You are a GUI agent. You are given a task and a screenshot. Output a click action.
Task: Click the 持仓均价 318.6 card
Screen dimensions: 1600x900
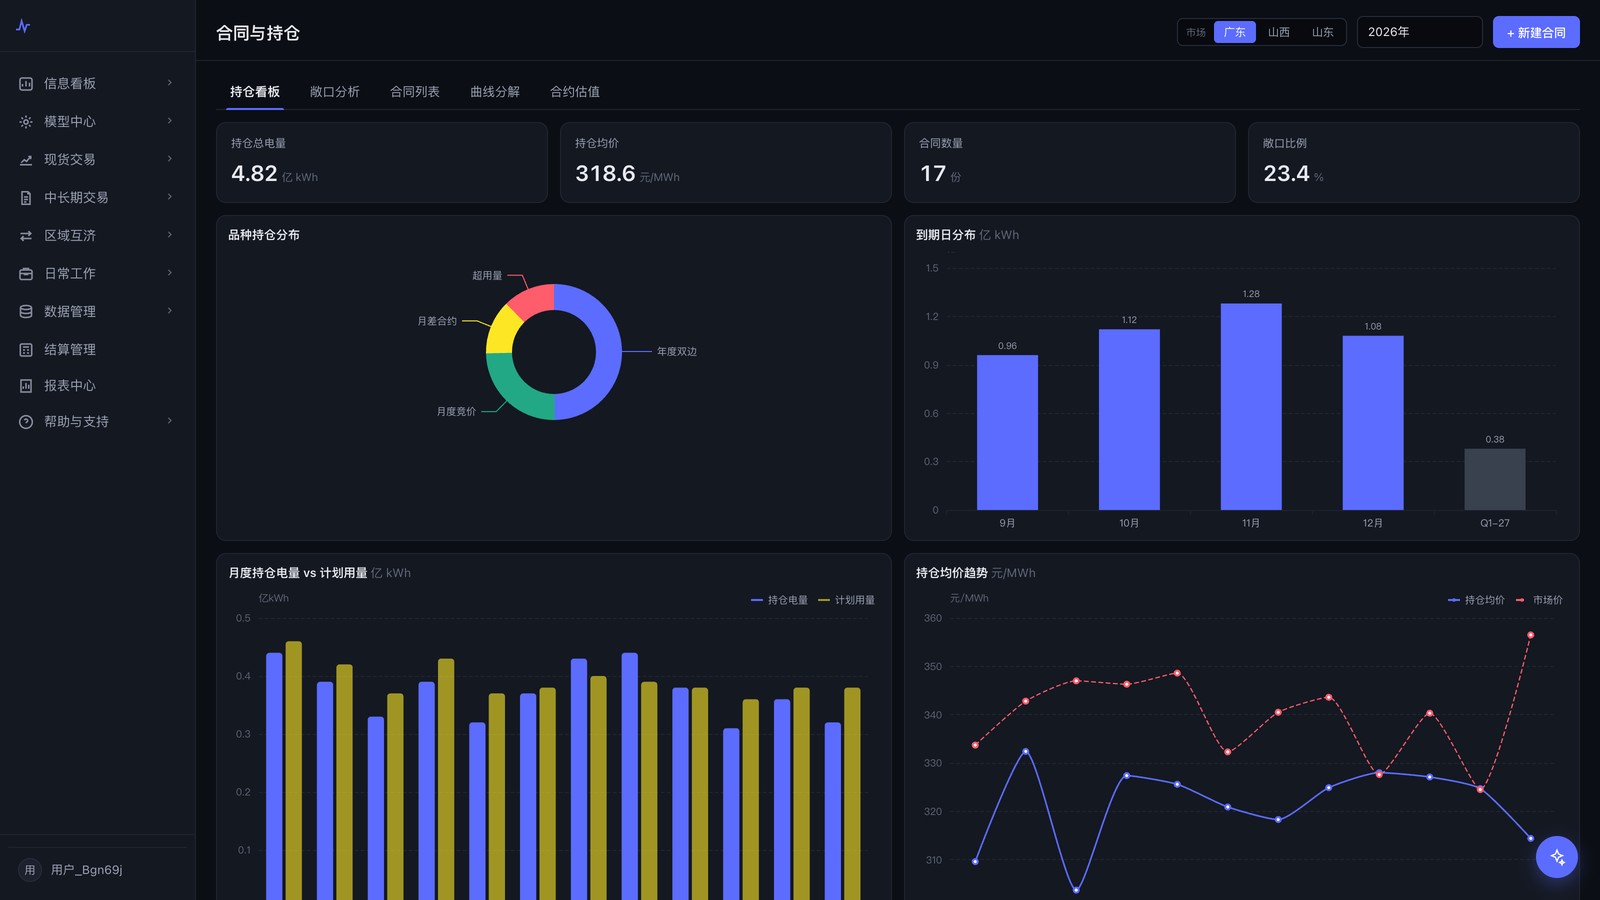(726, 163)
